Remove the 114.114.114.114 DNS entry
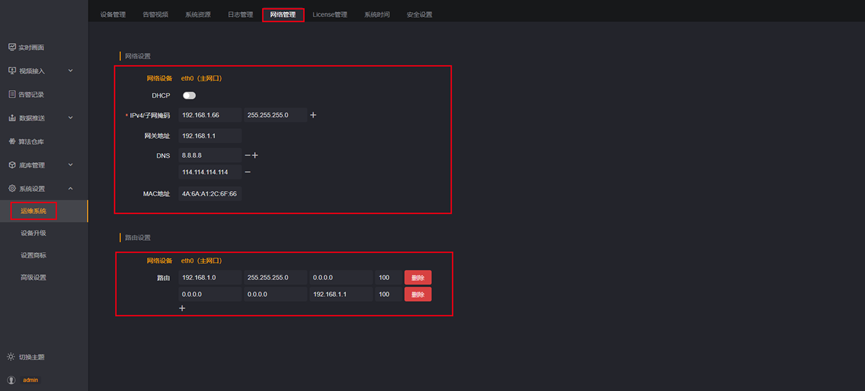 248,172
